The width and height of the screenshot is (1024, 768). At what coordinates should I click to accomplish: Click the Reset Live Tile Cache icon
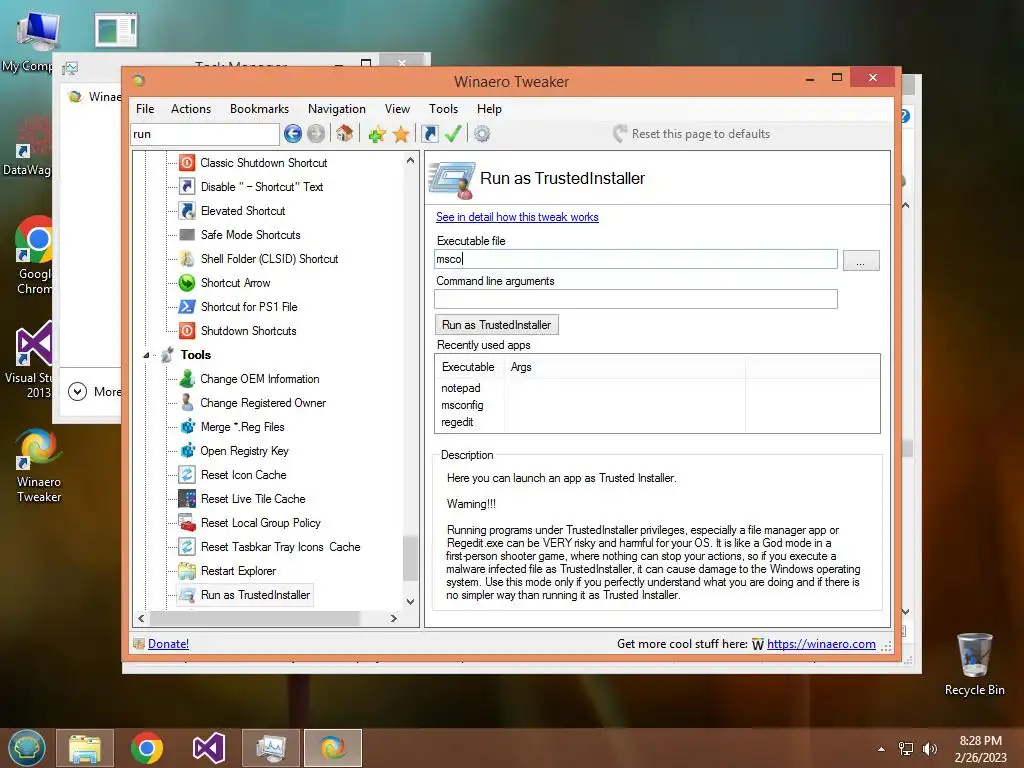tap(187, 499)
